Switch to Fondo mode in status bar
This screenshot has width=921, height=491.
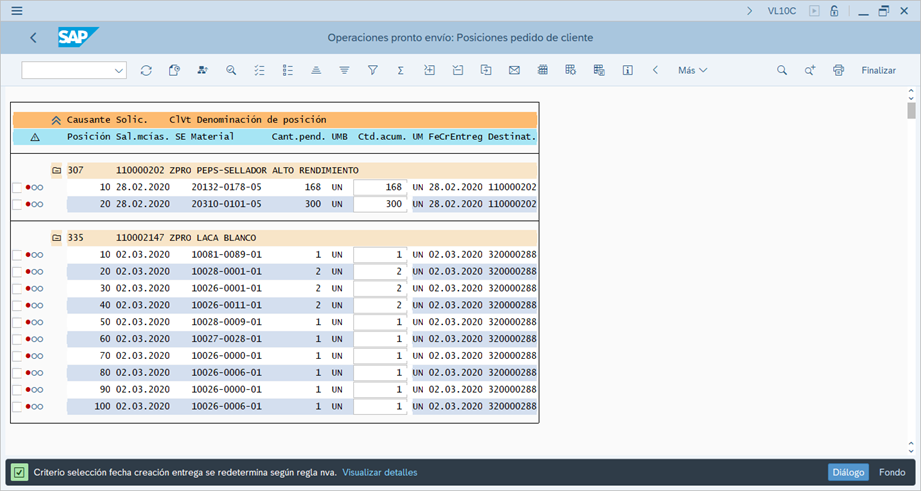(892, 472)
